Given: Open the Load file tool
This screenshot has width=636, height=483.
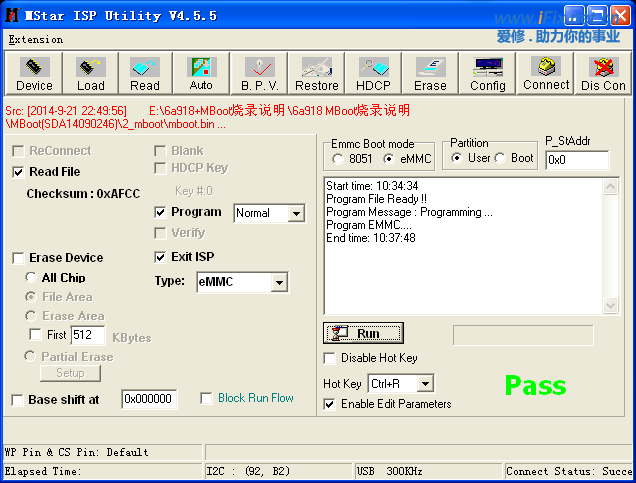Looking at the screenshot, I should (90, 73).
